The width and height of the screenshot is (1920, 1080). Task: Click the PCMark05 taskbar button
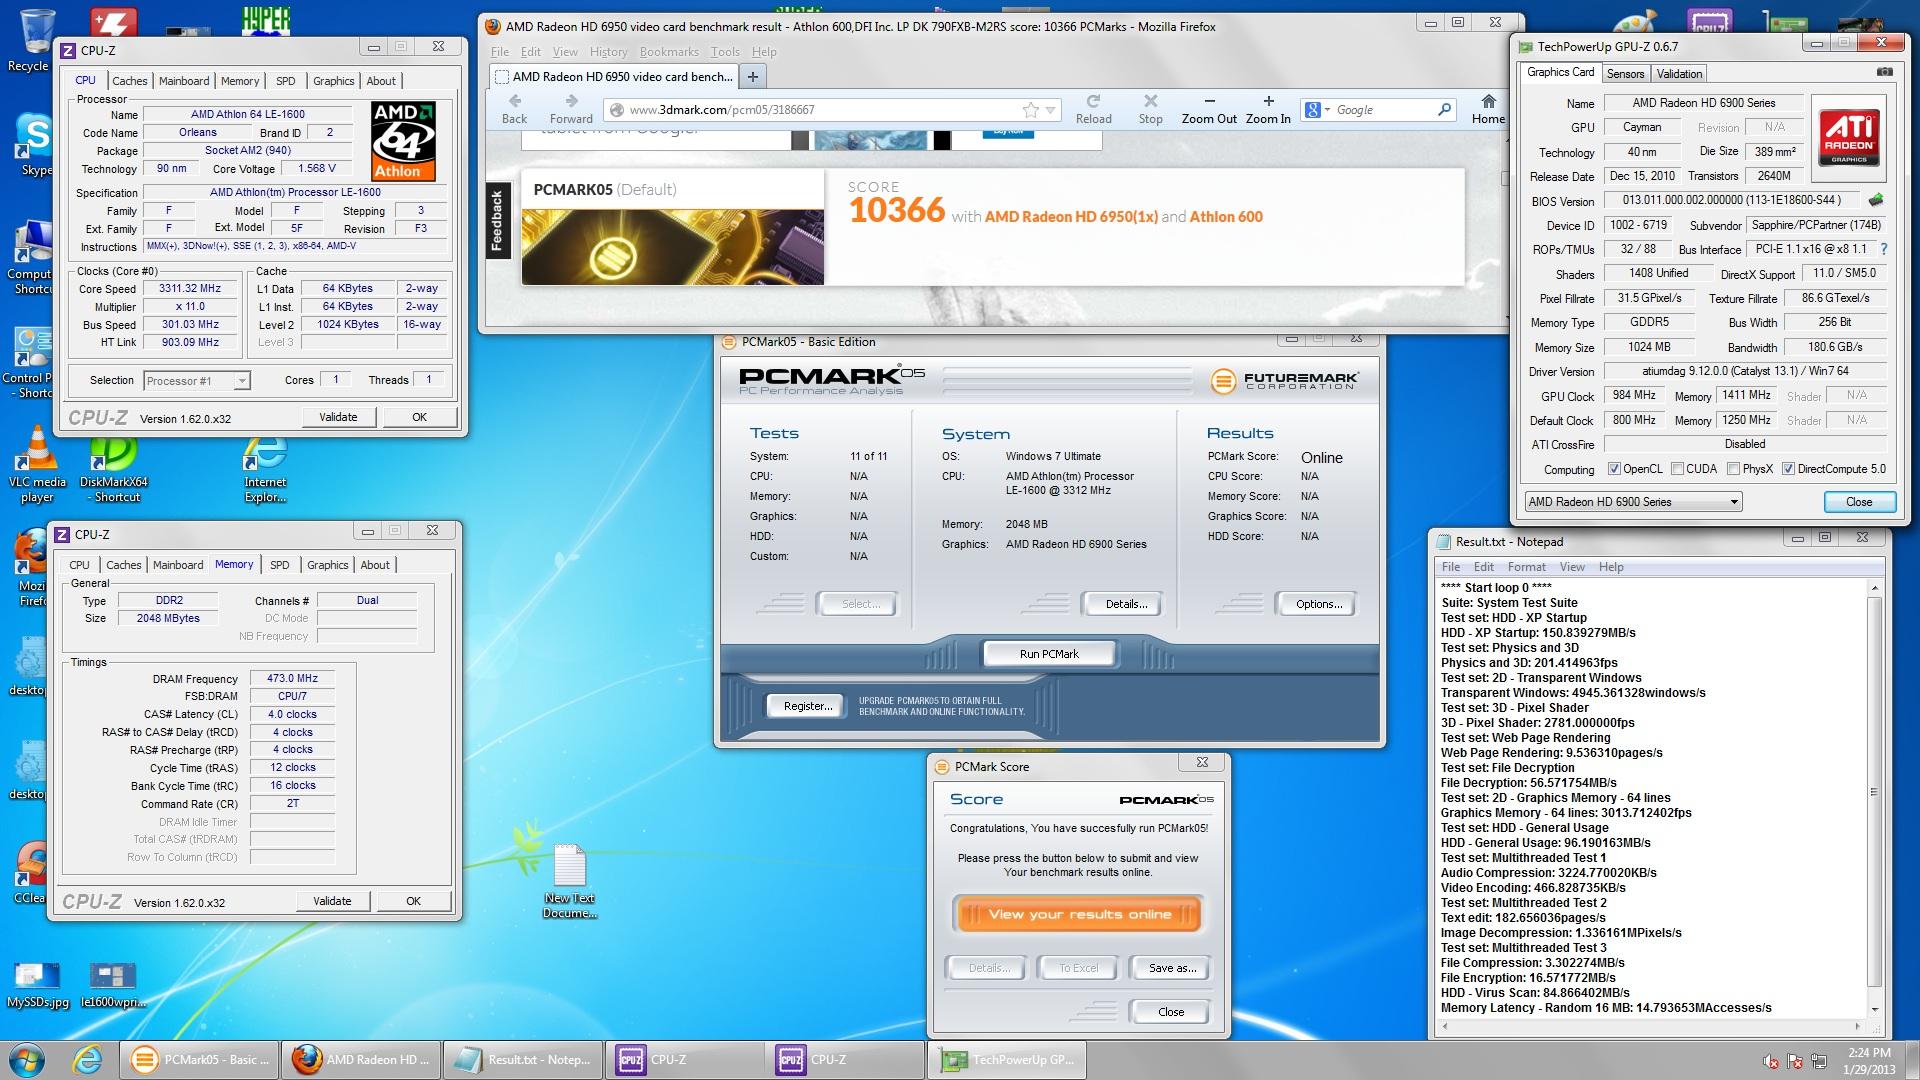(200, 1060)
